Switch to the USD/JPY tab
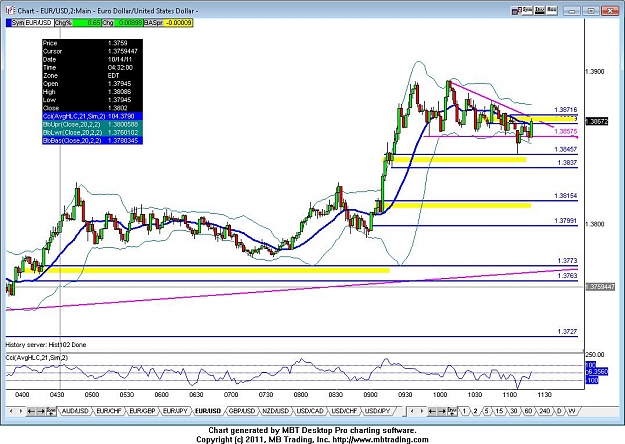 (378, 411)
